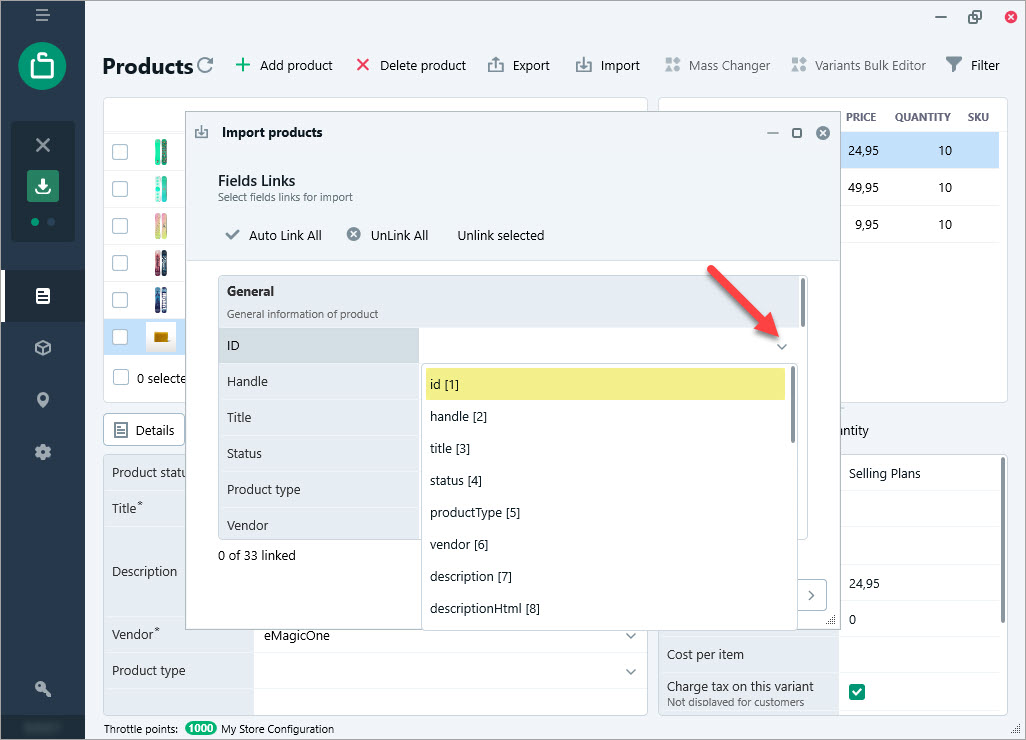This screenshot has height=740, width=1026.
Task: Select 'handle [2]' from the dropdown list
Action: pos(605,416)
